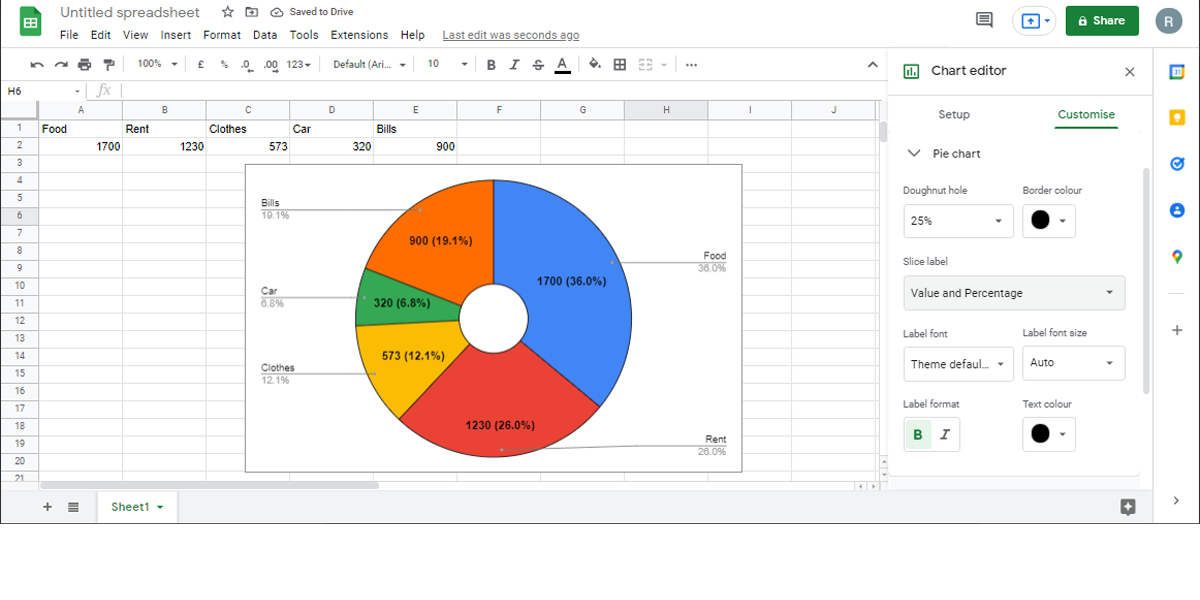Open the File menu

coord(69,35)
